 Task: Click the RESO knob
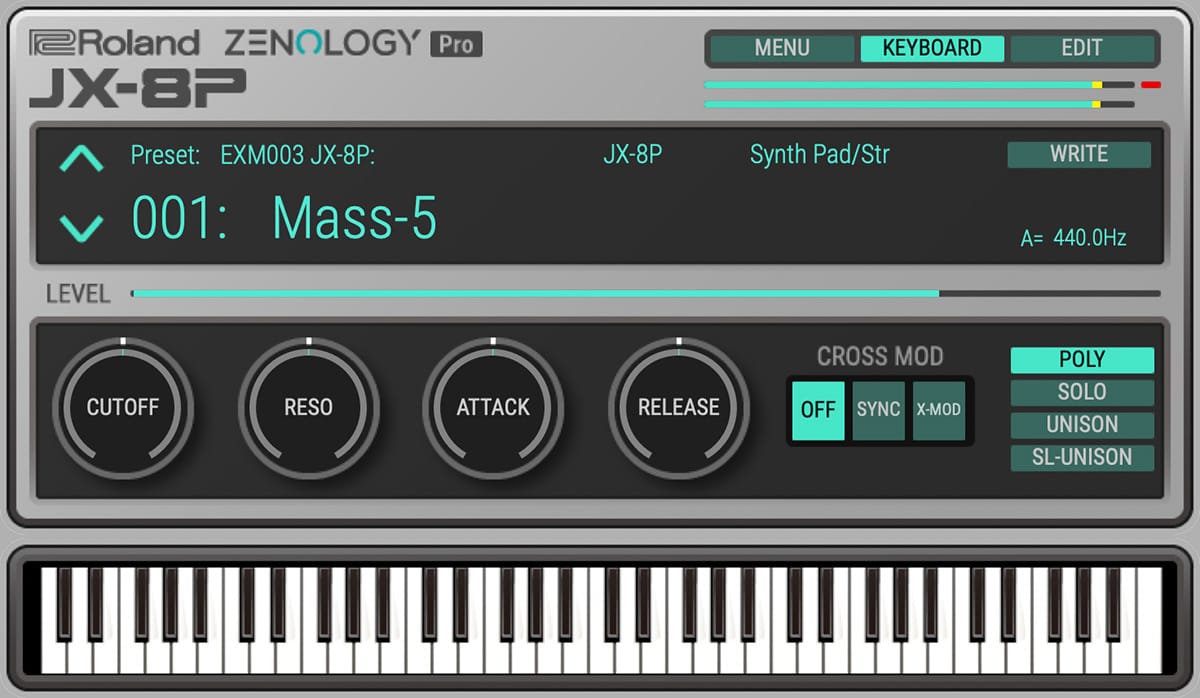(x=308, y=407)
